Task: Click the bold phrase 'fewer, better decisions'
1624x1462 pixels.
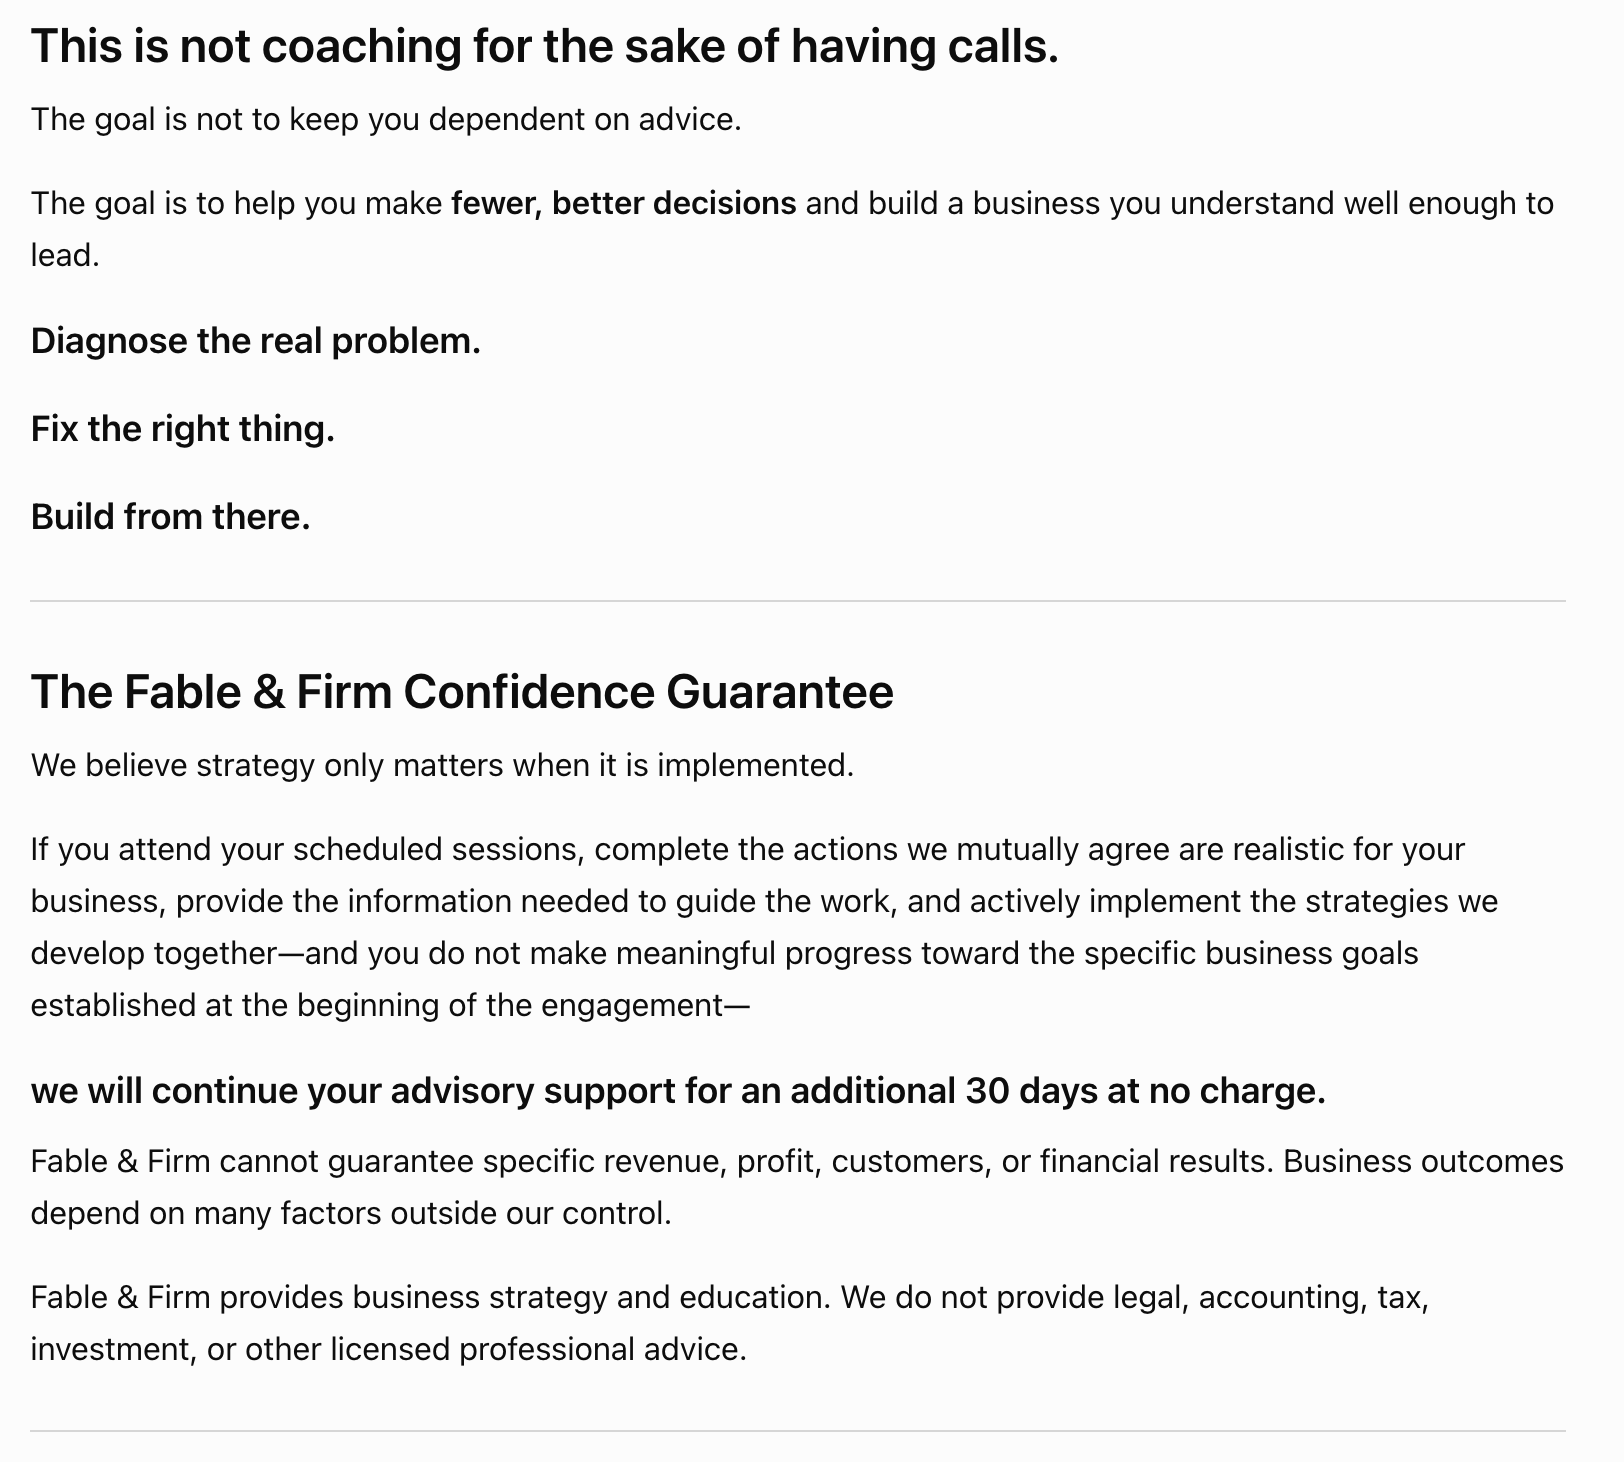Action: click(624, 204)
